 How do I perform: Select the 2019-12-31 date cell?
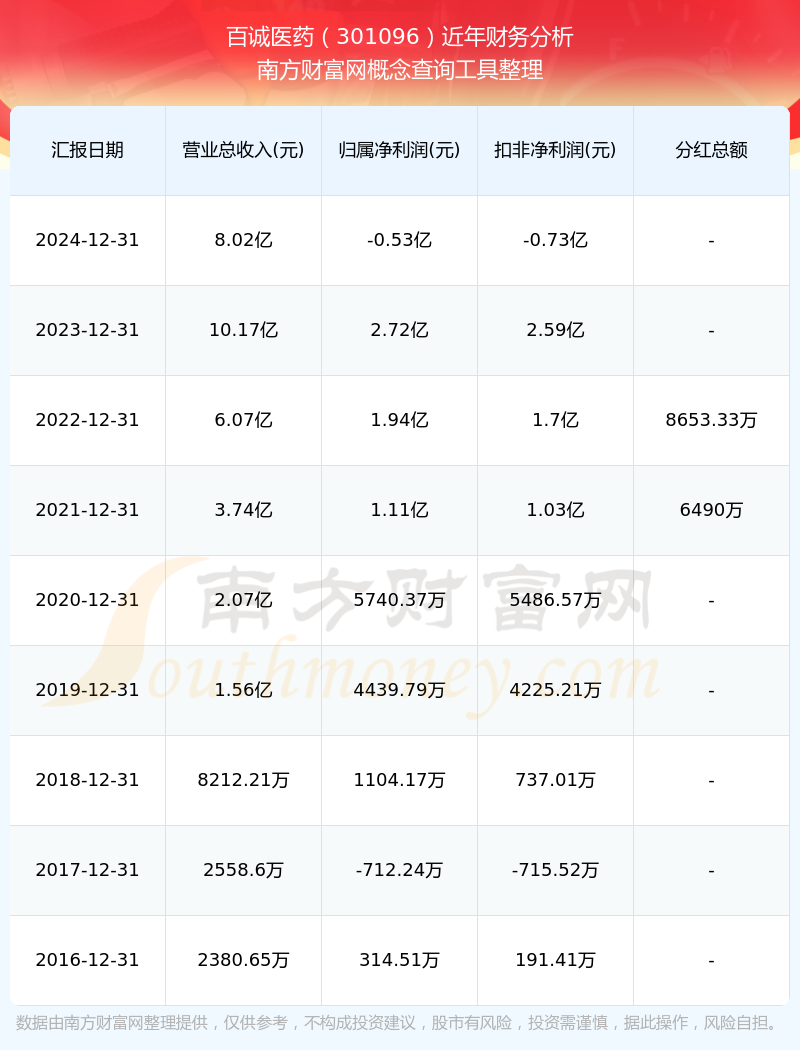click(x=88, y=690)
